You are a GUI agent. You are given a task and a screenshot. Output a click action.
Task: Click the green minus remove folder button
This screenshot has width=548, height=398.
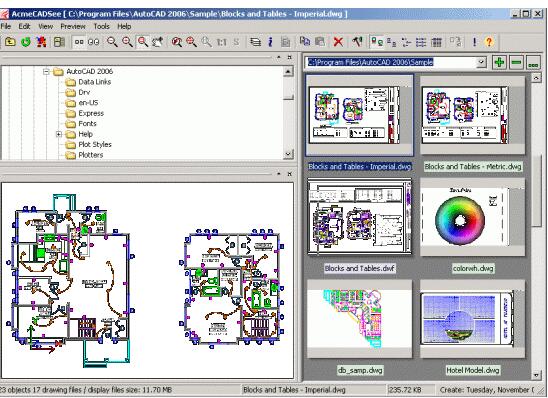click(516, 63)
